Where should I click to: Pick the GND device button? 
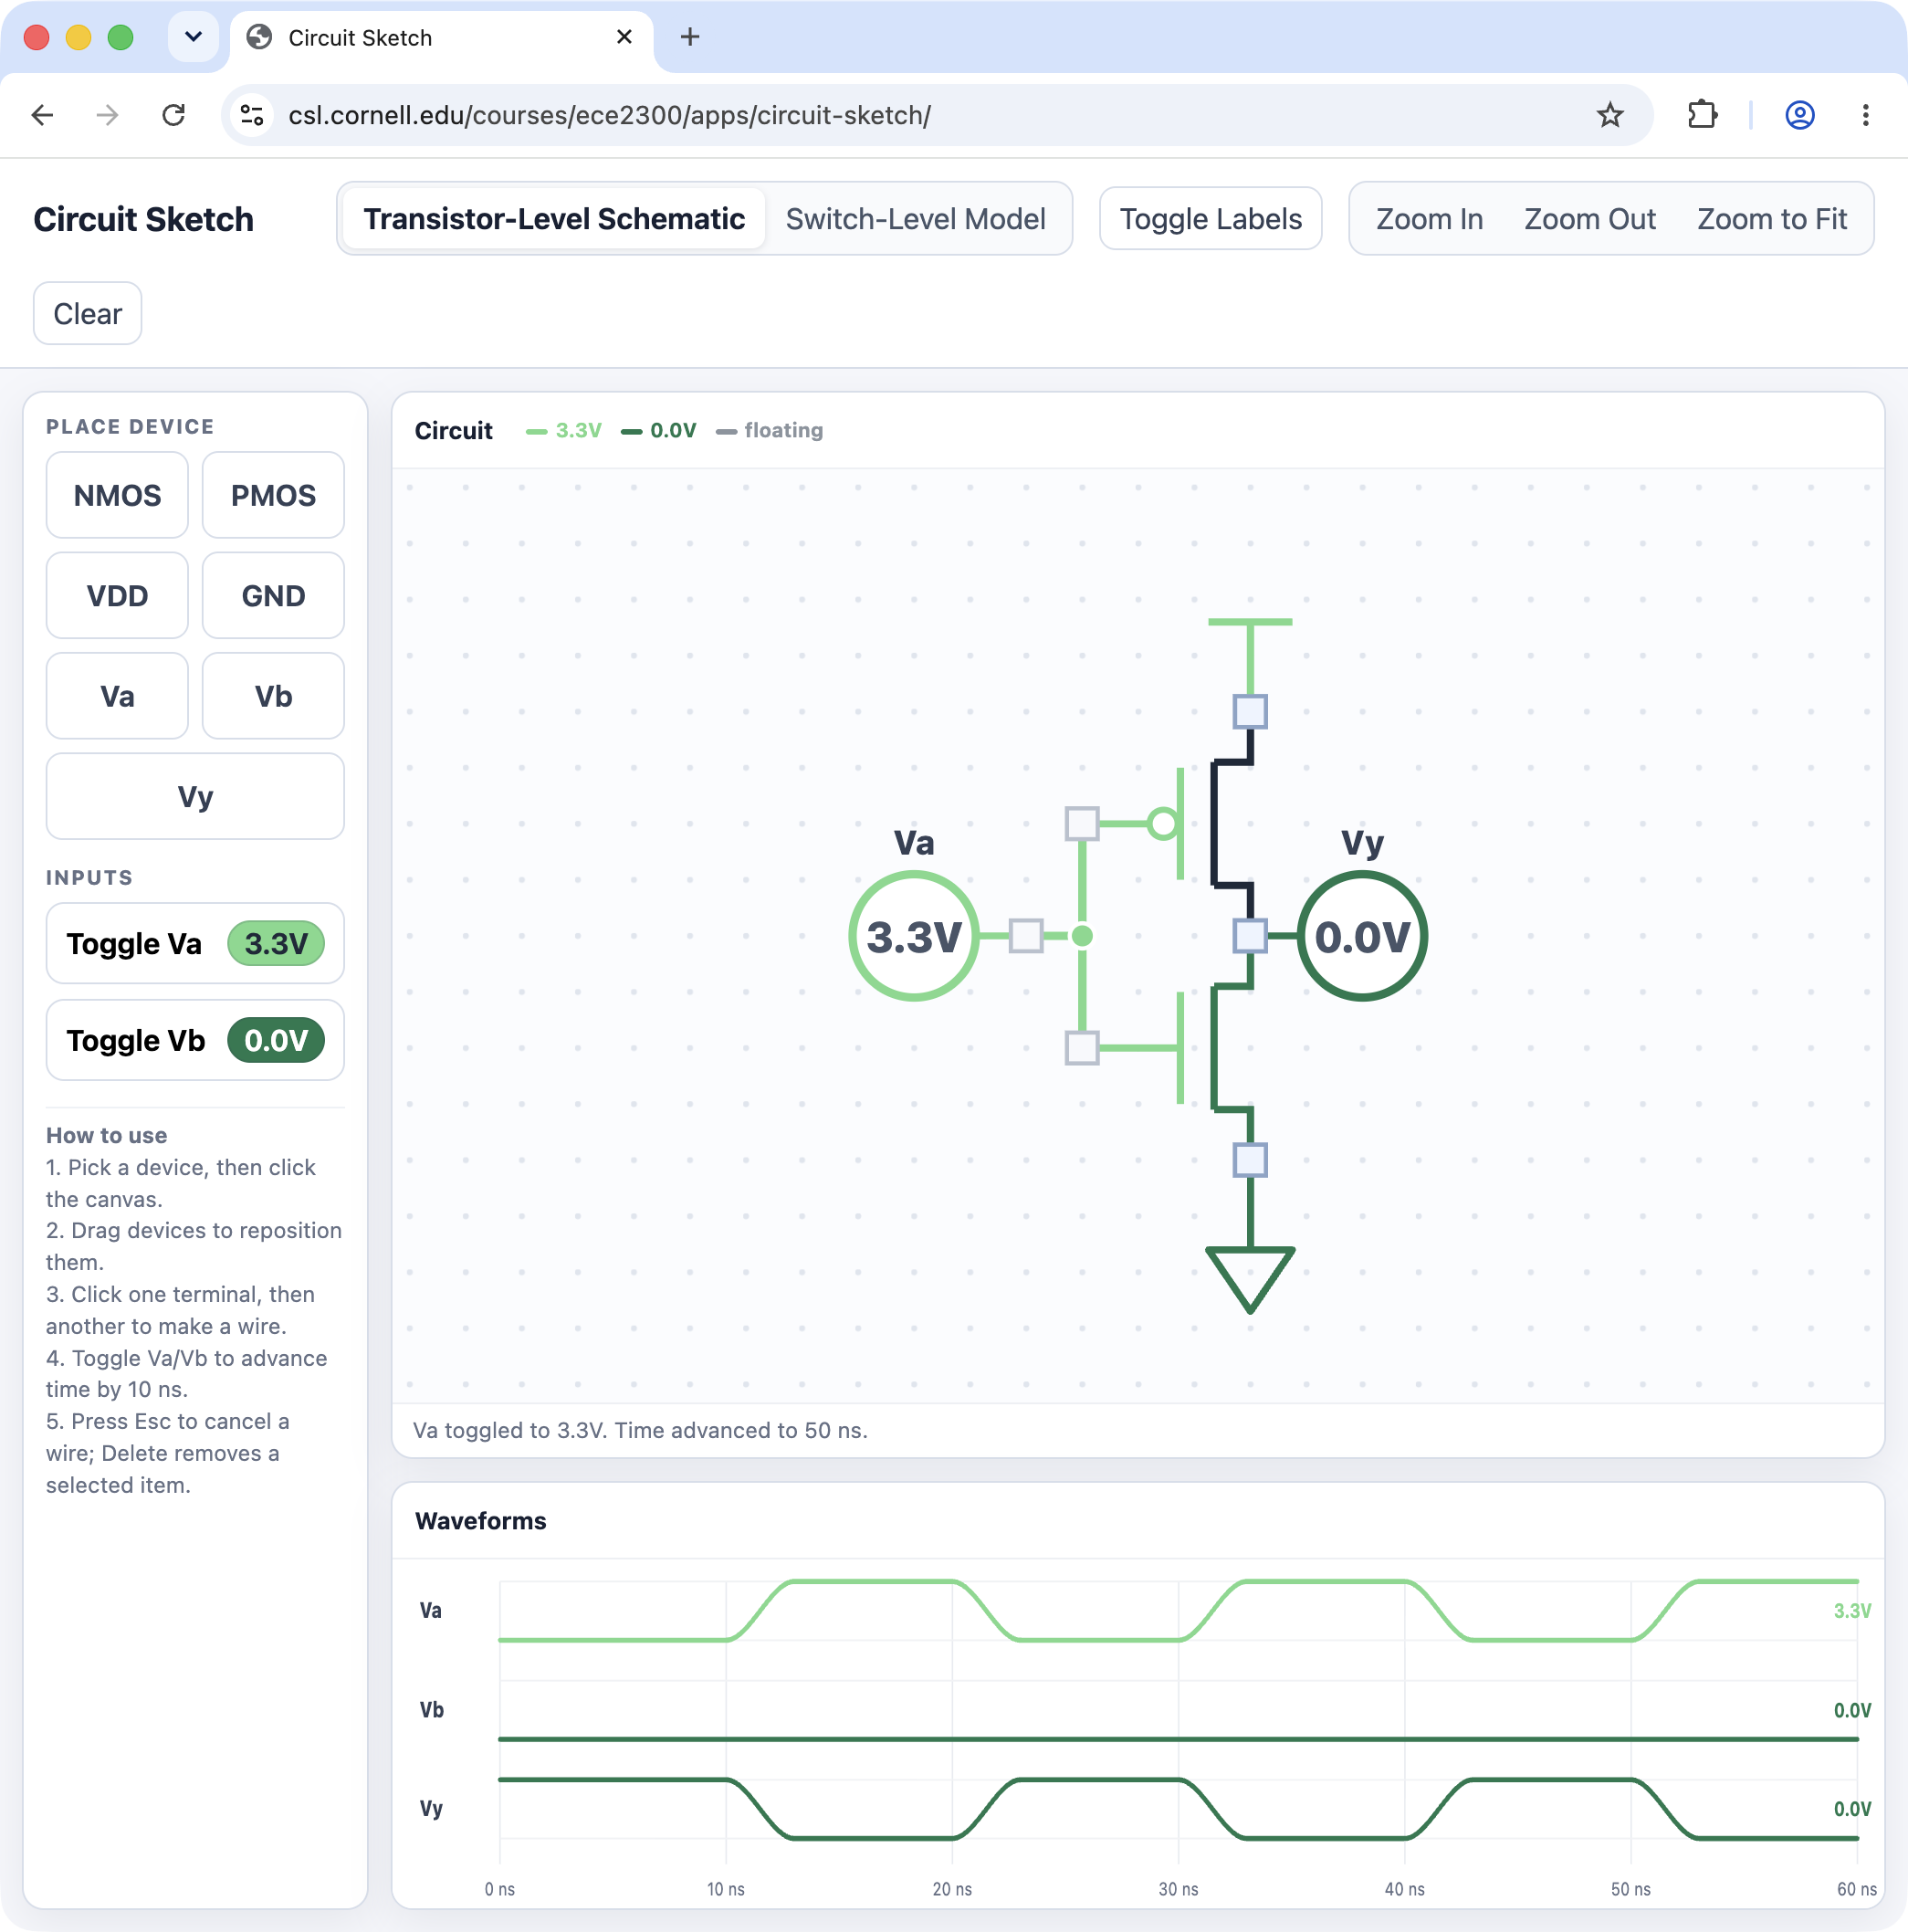[x=273, y=596]
